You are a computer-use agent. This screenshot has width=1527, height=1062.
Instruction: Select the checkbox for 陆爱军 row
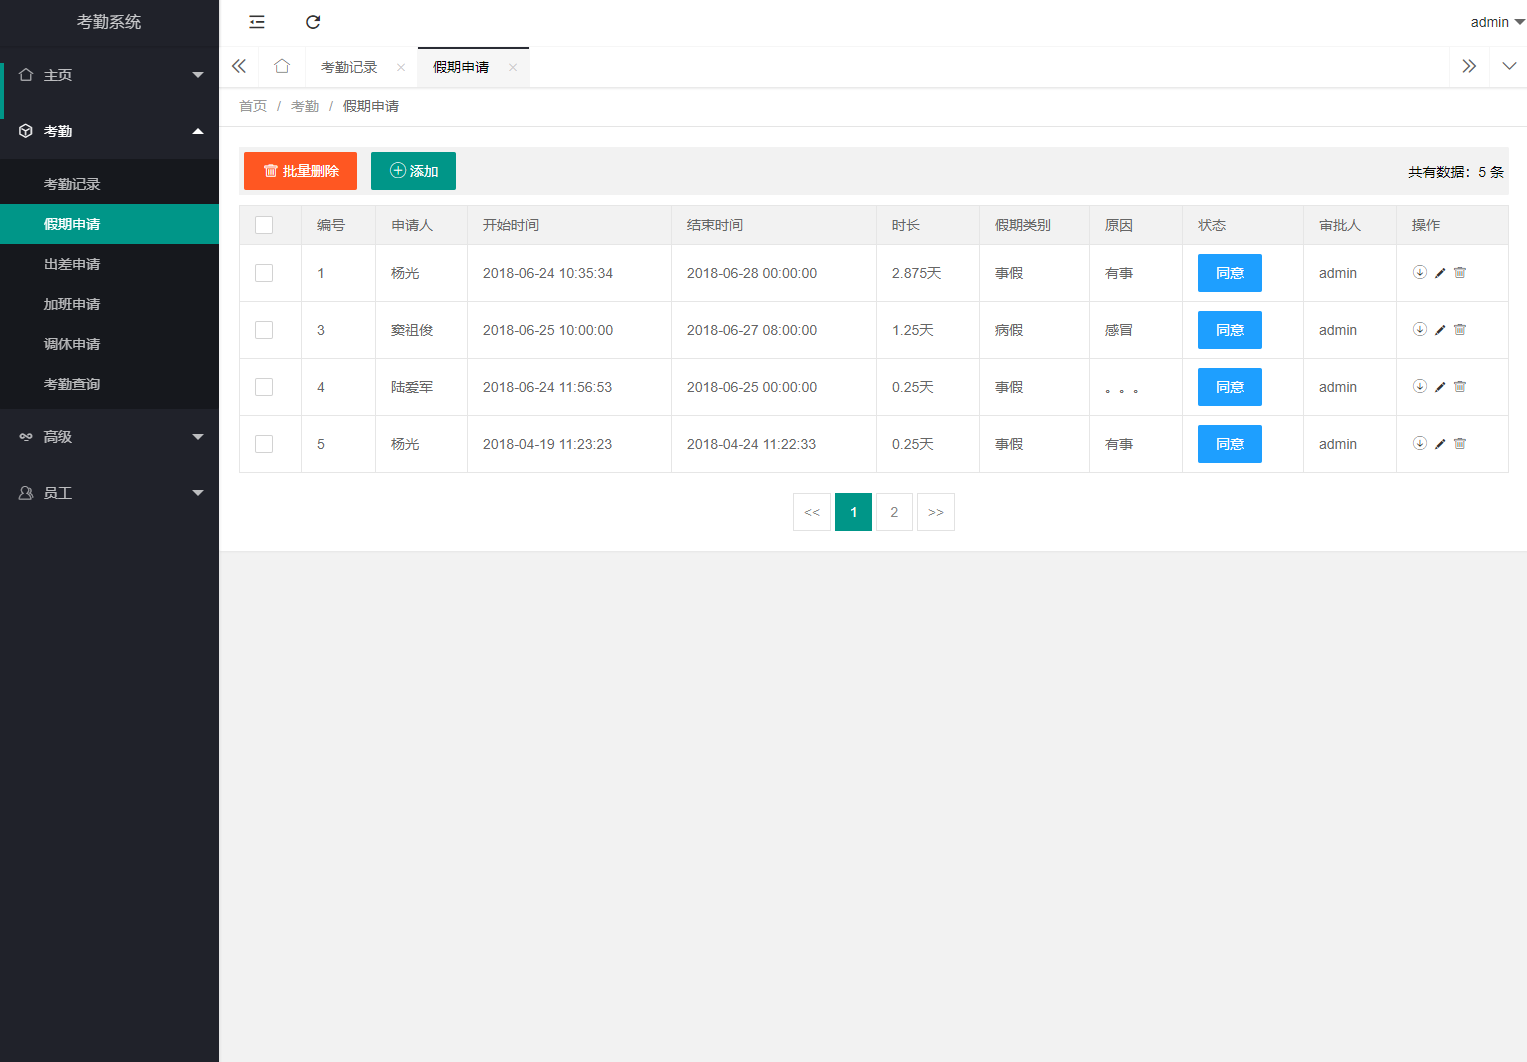tap(264, 387)
